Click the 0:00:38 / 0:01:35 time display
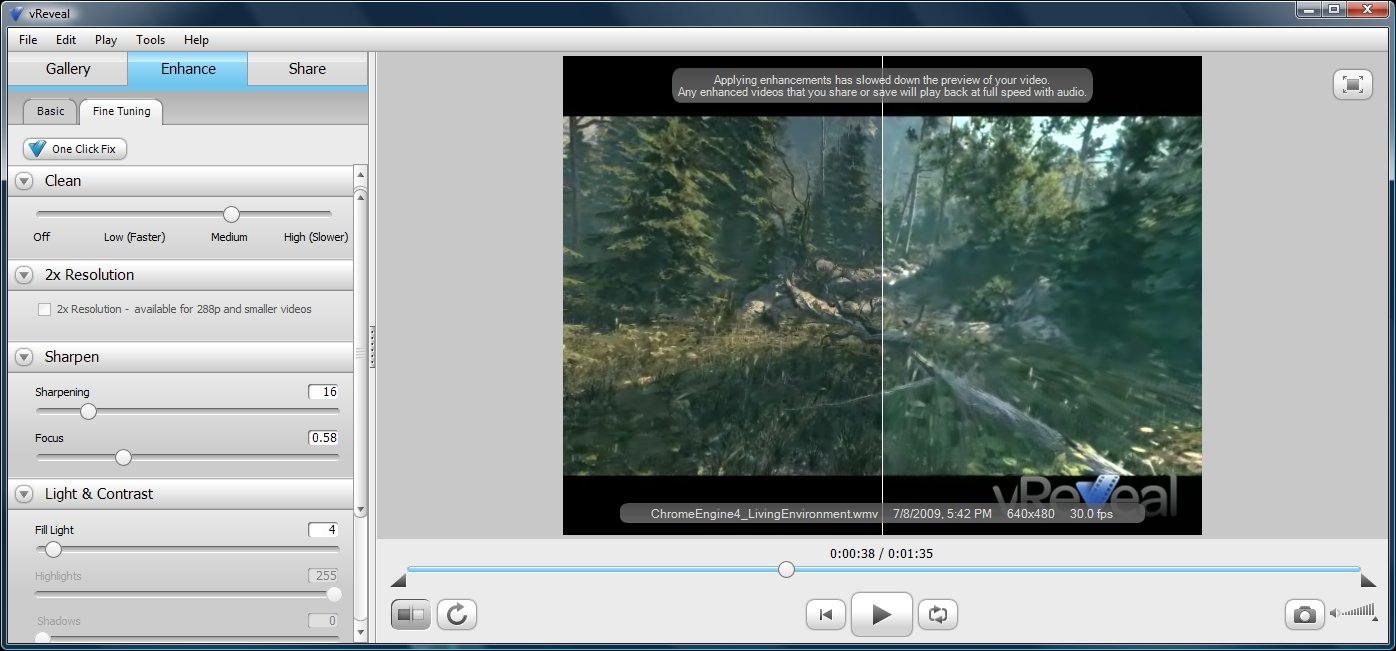 tap(881, 553)
